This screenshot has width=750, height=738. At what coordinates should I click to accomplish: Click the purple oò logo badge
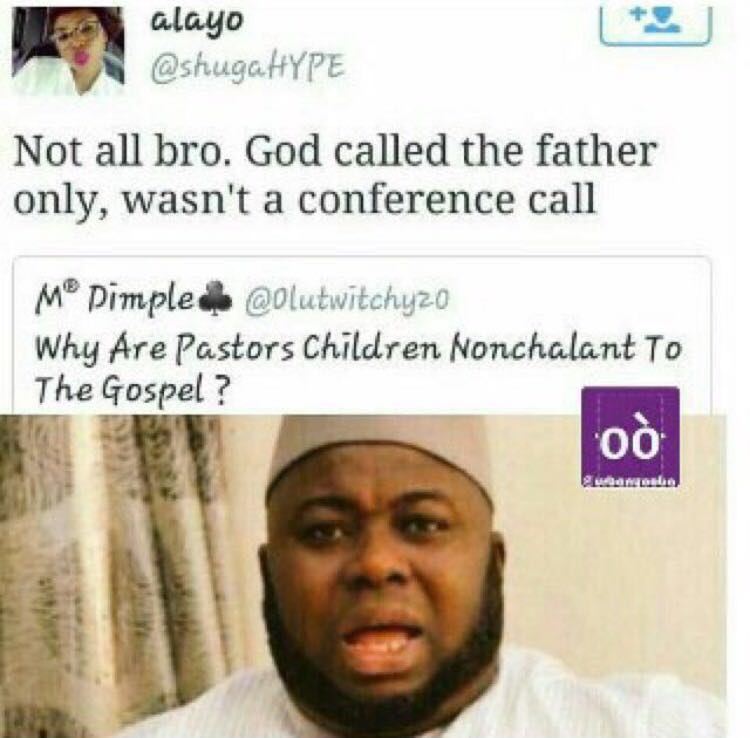630,437
